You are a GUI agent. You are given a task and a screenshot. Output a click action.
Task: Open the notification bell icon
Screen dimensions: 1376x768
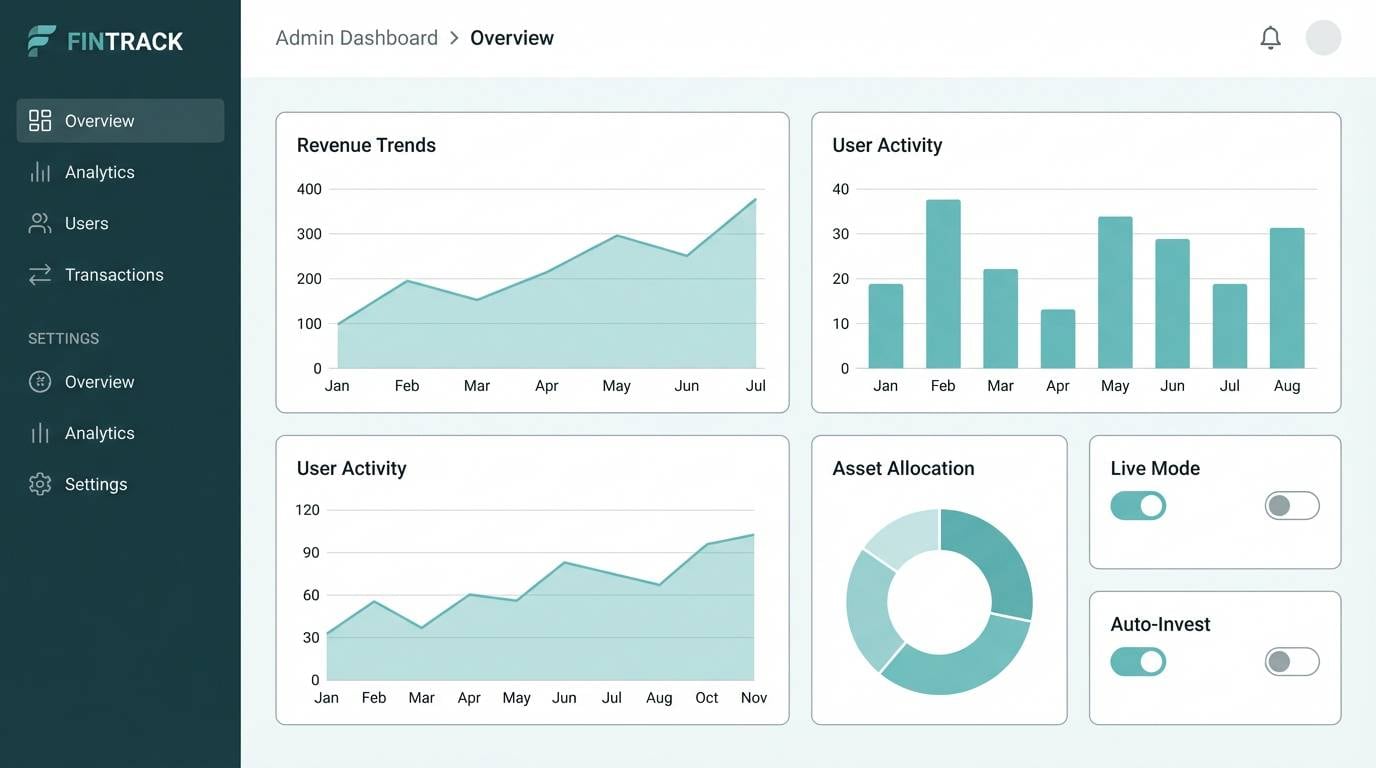1270,37
